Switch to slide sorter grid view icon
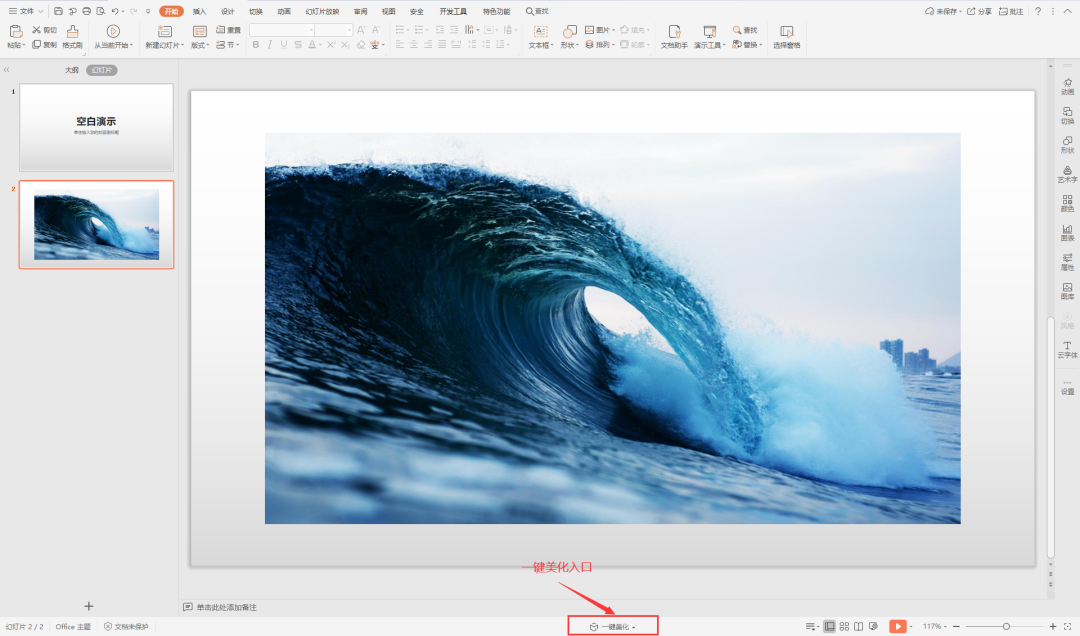This screenshot has width=1080, height=636. [845, 626]
